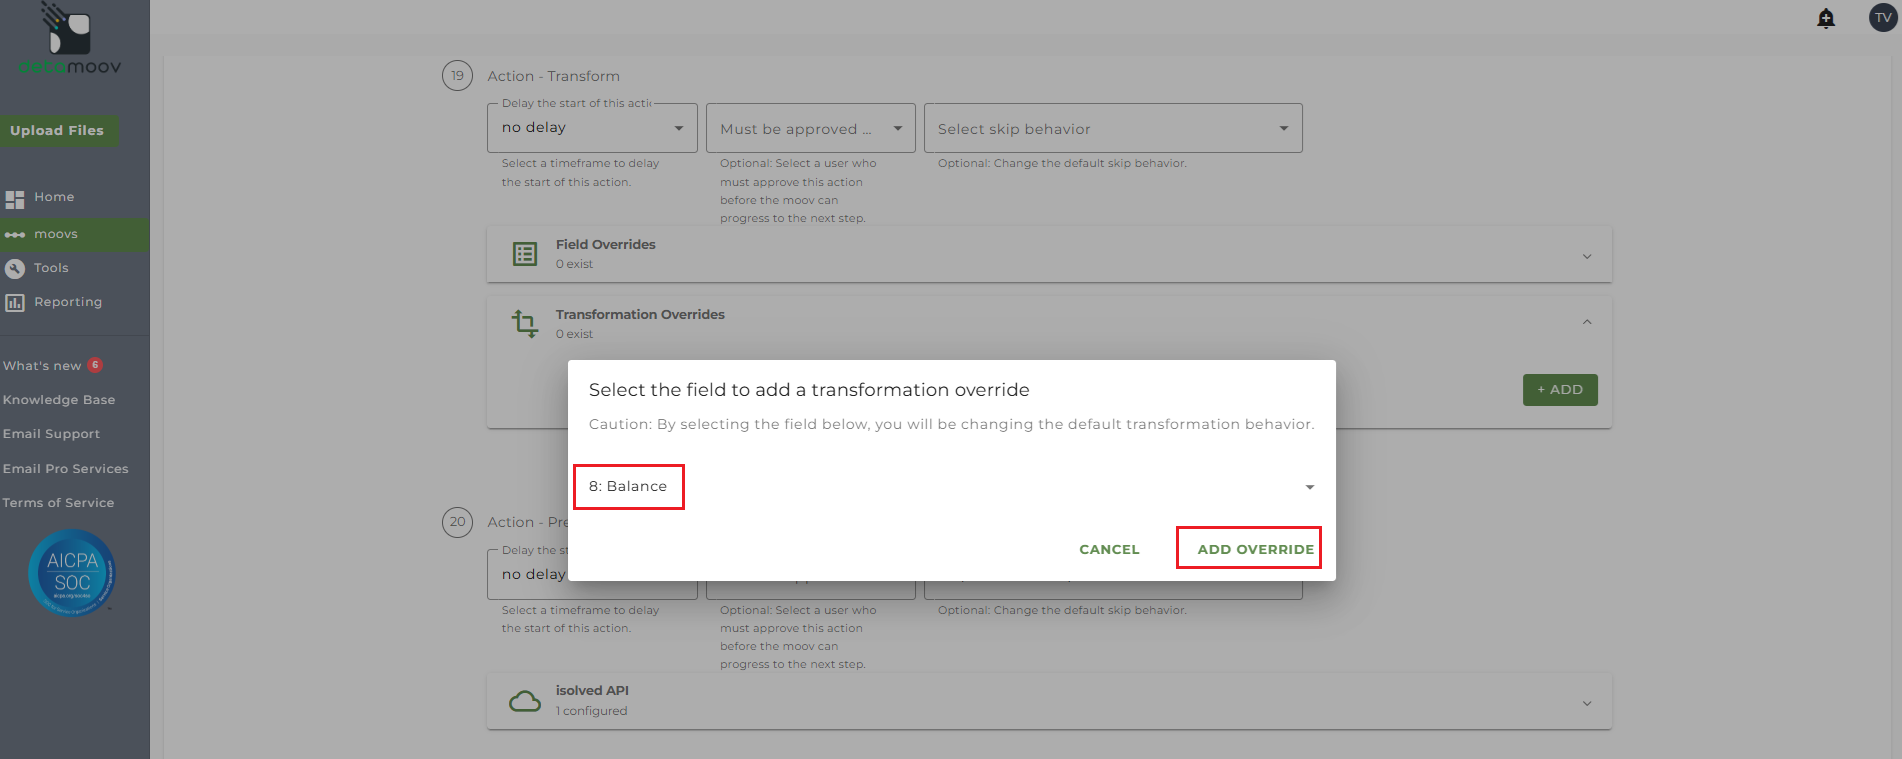Click the Reporting chart icon

tap(15, 302)
